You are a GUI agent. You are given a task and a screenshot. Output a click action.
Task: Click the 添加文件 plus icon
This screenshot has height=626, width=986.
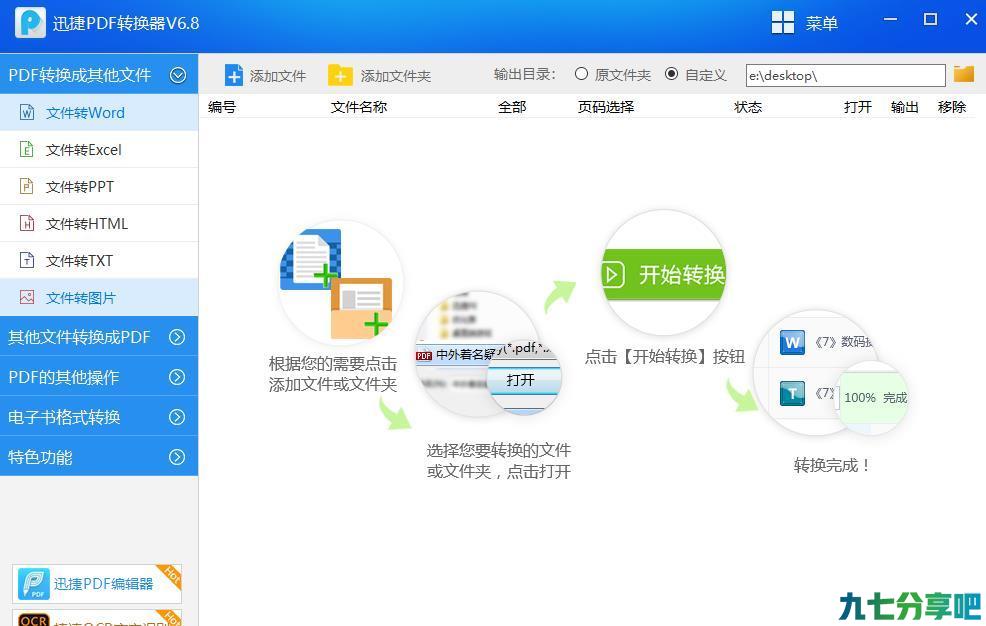[233, 75]
